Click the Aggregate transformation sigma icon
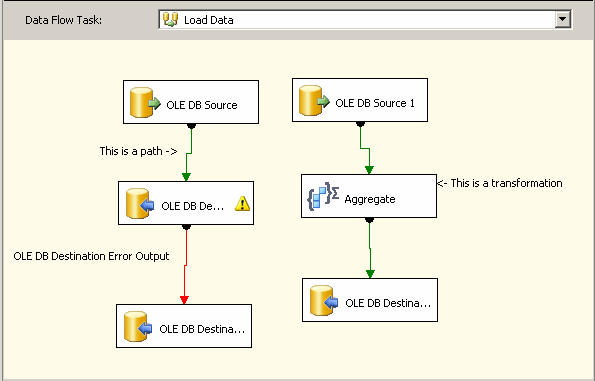595x381 pixels. 323,197
